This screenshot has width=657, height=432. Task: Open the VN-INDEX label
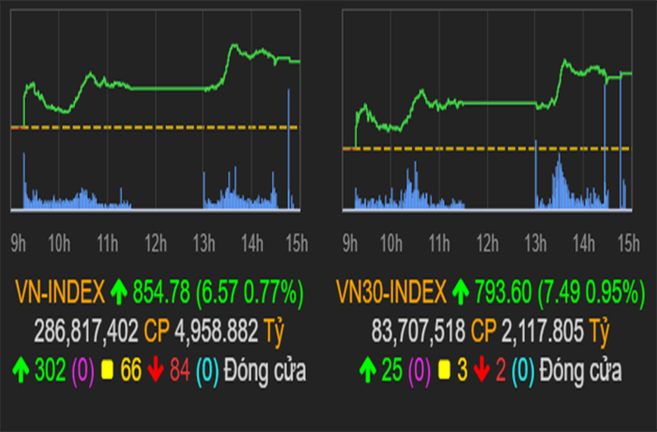(x=60, y=293)
